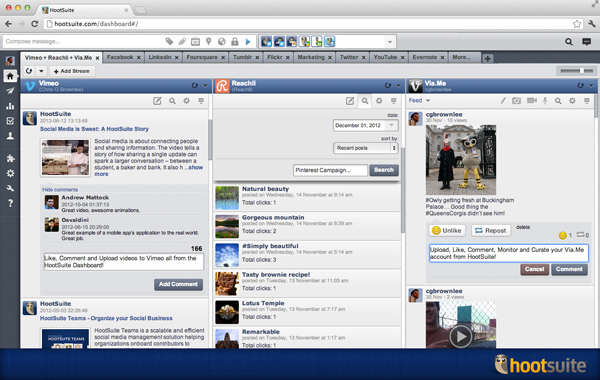Click browser reload button
The width and height of the screenshot is (600, 380).
pos(34,24)
